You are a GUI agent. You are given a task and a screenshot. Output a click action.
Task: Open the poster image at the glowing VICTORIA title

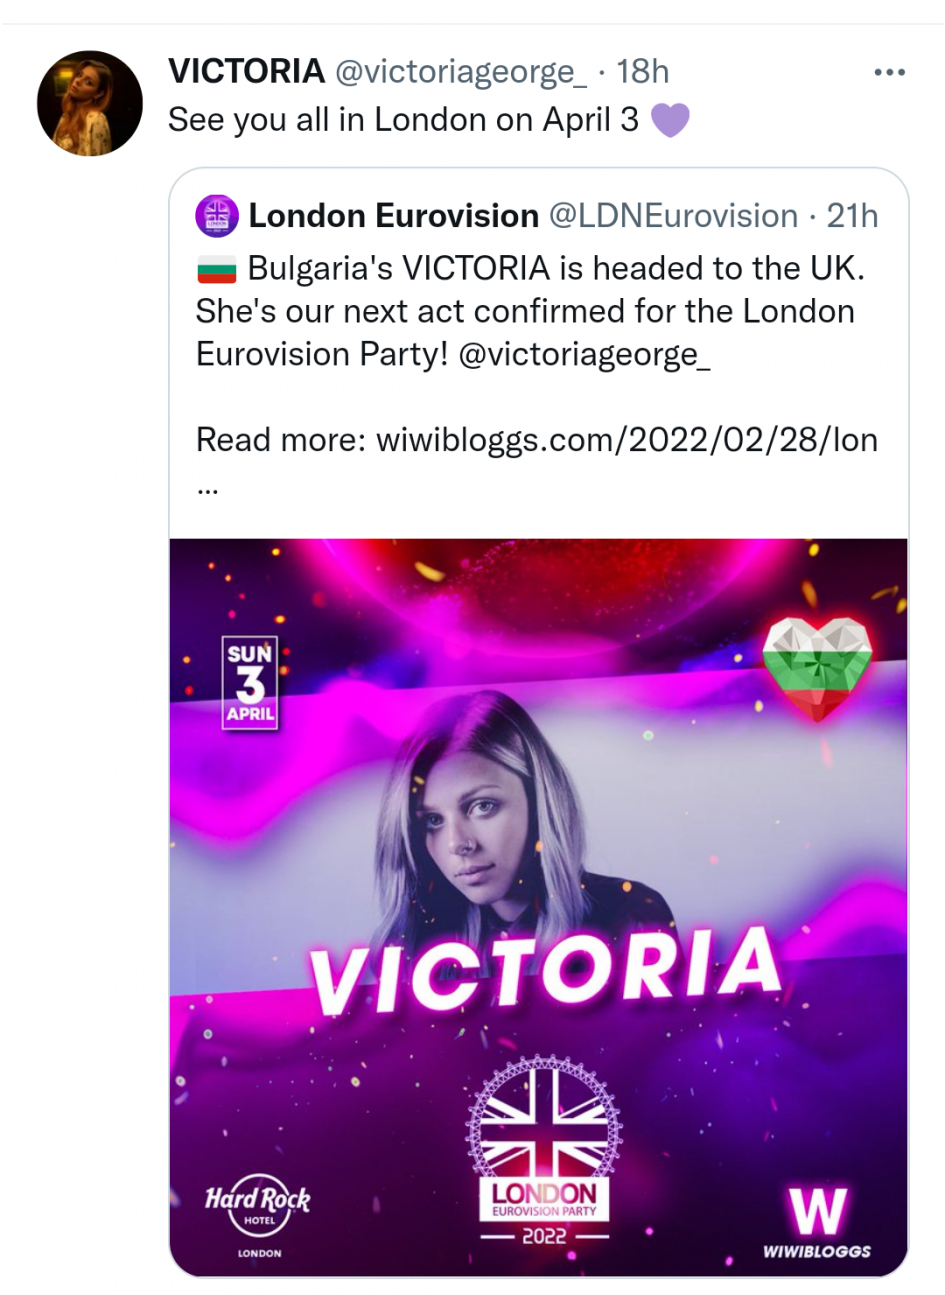coord(544,969)
